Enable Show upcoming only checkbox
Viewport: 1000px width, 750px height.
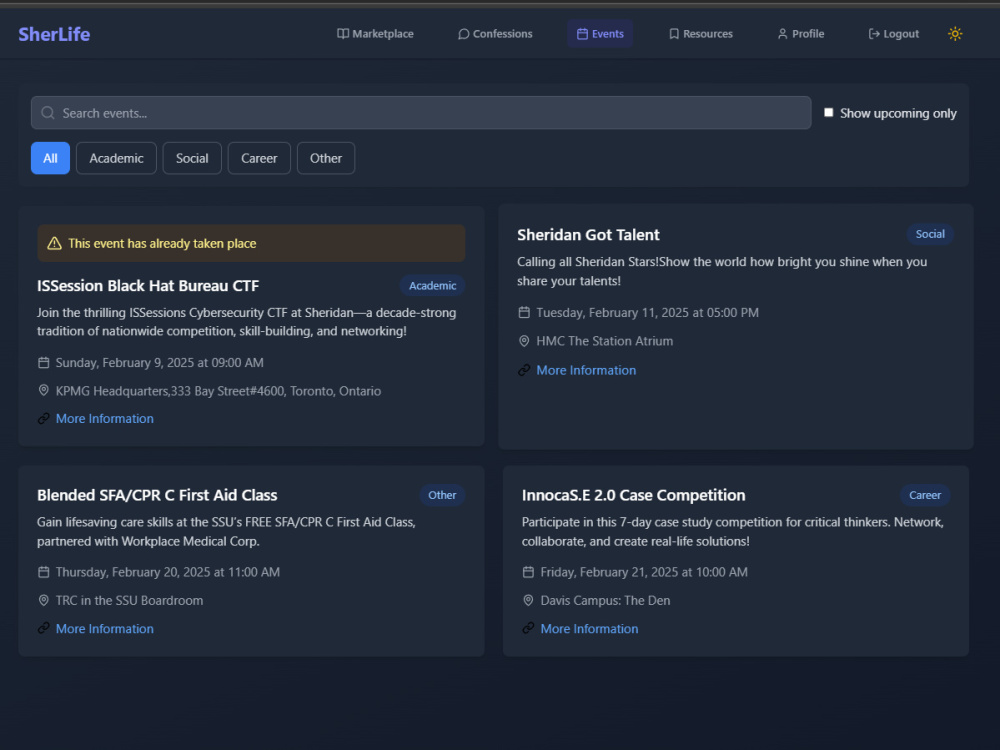click(828, 112)
